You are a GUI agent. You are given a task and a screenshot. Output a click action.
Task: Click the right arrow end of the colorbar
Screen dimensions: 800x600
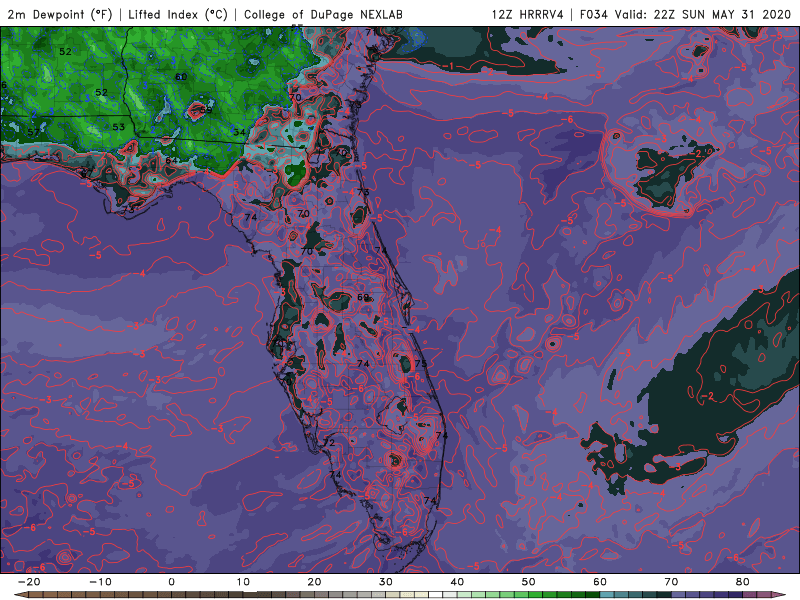click(x=780, y=595)
